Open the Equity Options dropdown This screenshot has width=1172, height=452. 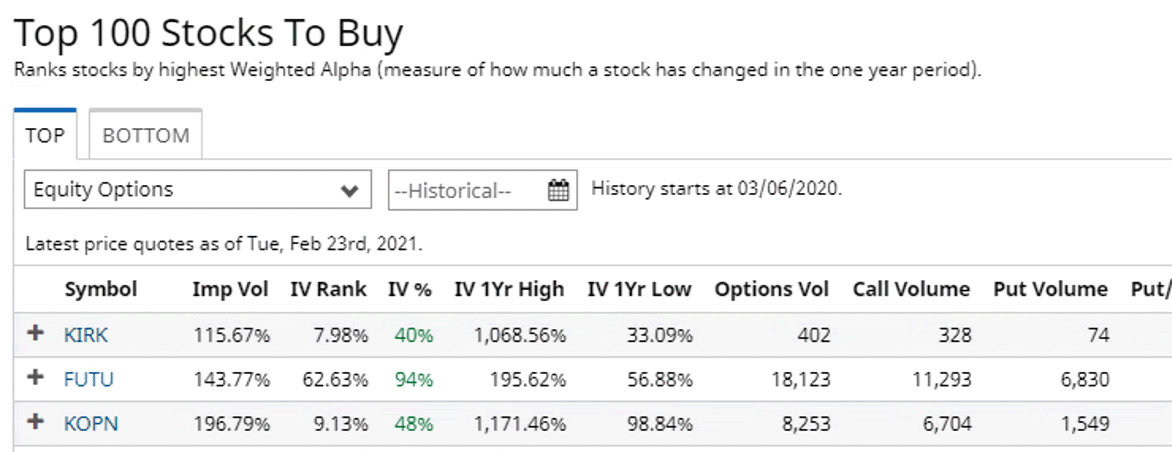click(x=198, y=189)
